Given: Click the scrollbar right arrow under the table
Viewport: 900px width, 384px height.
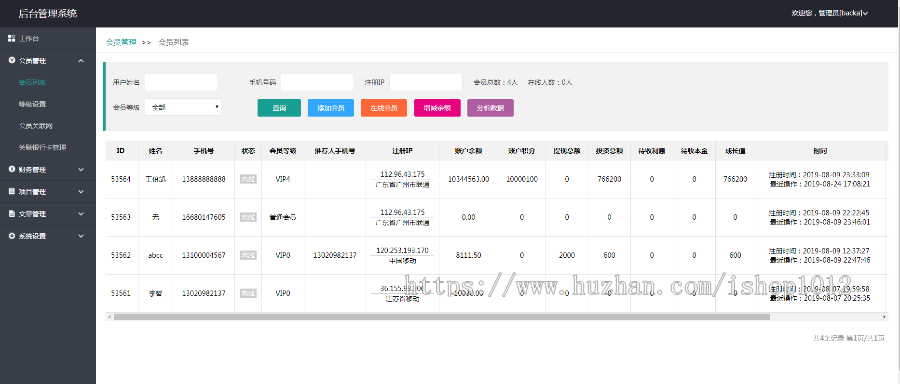Looking at the screenshot, I should point(885,317).
